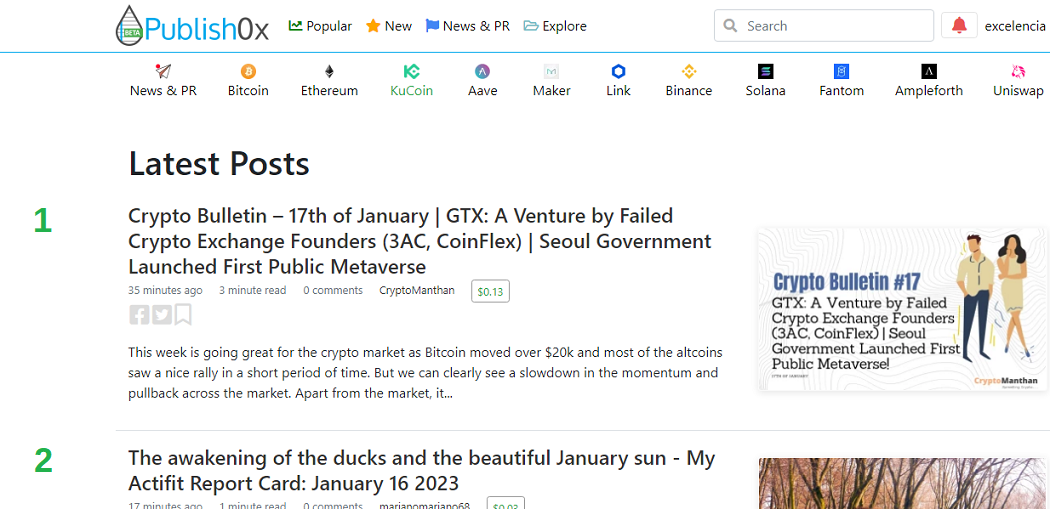This screenshot has width=1050, height=509.
Task: Open the Popular posts section
Action: [x=320, y=26]
